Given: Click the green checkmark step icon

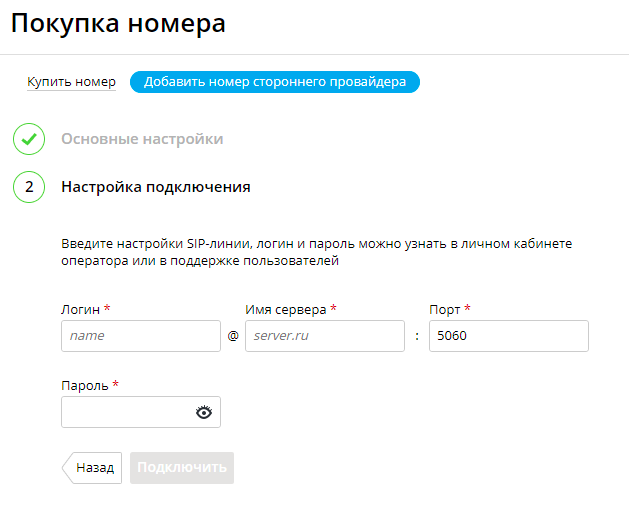Looking at the screenshot, I should tap(29, 139).
